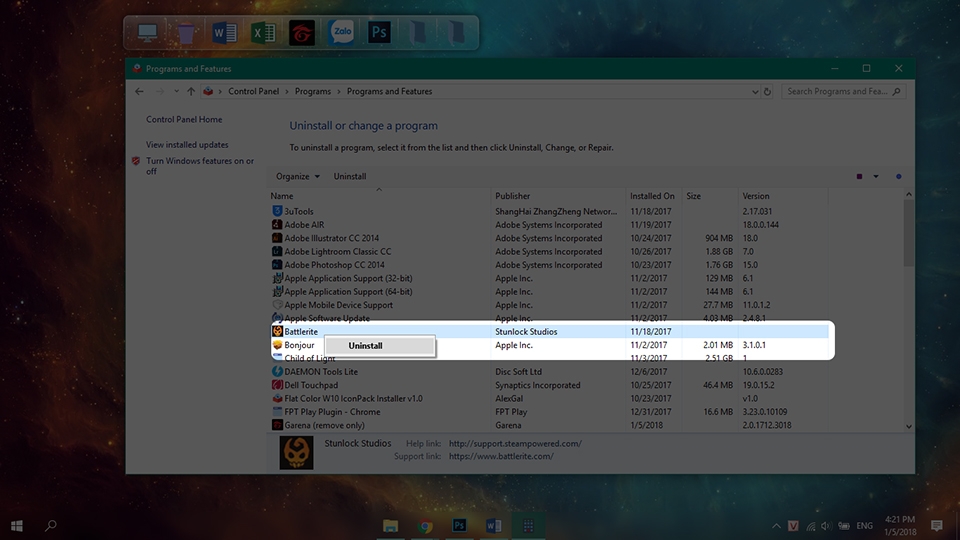
Task: Open View installed updates link
Action: point(187,144)
